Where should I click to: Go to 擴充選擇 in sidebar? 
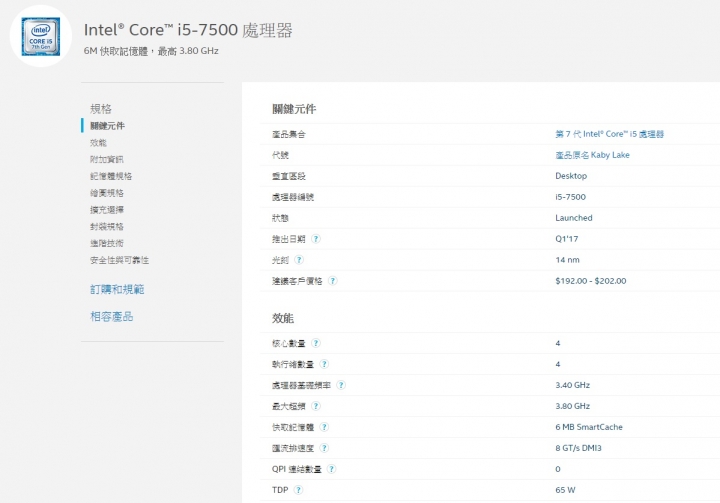click(x=107, y=210)
